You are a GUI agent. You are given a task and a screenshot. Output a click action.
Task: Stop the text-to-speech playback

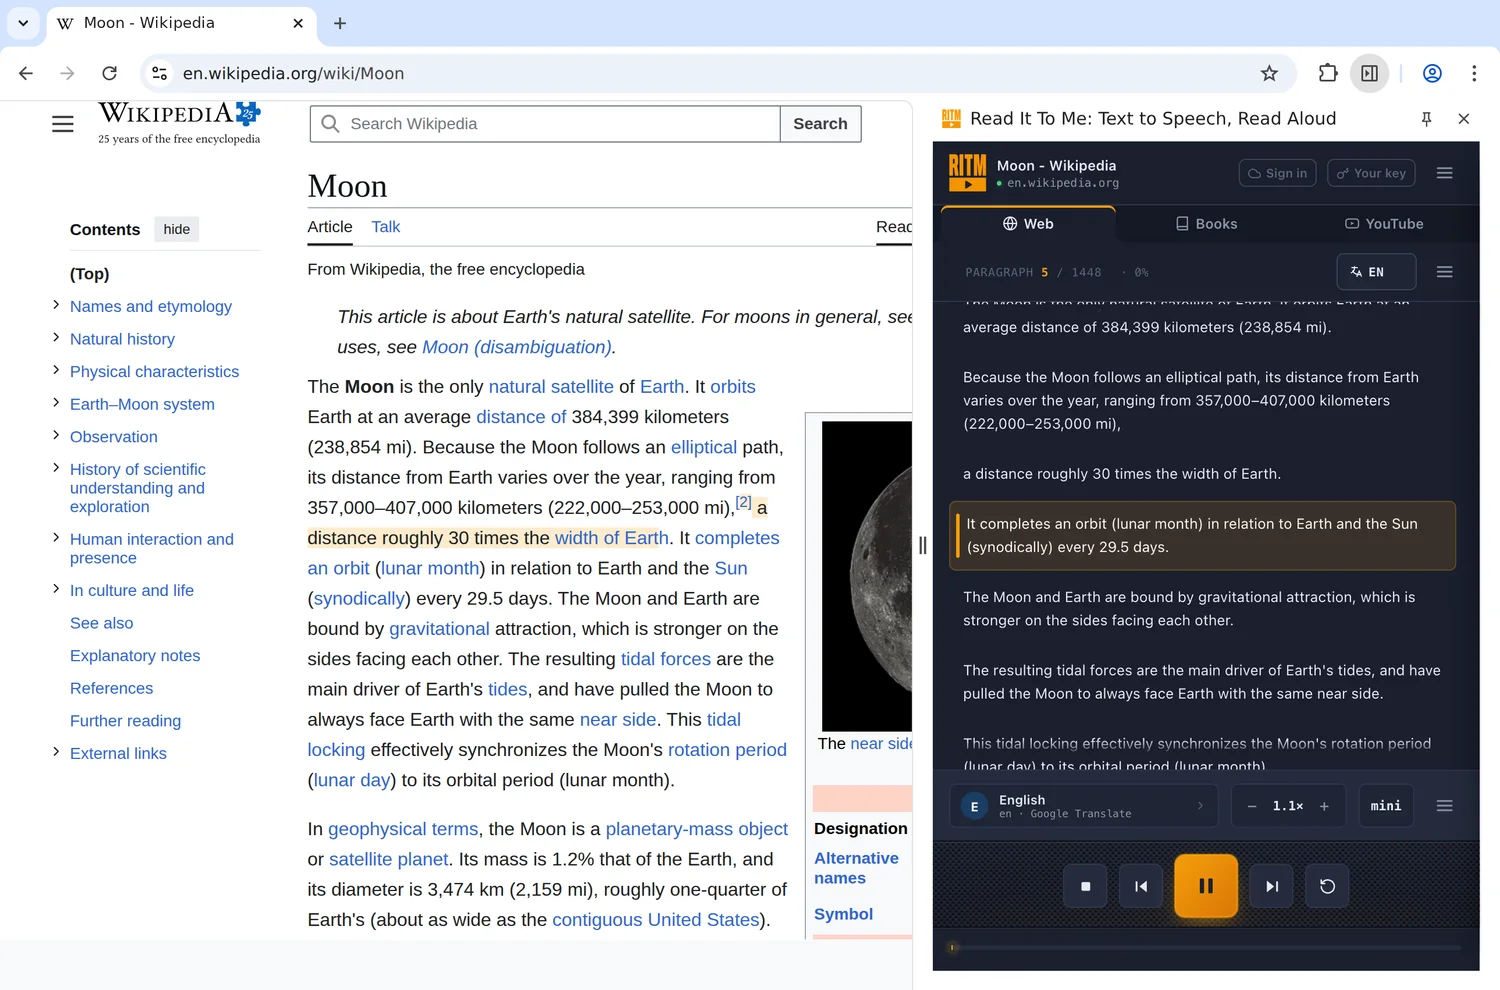click(x=1086, y=886)
